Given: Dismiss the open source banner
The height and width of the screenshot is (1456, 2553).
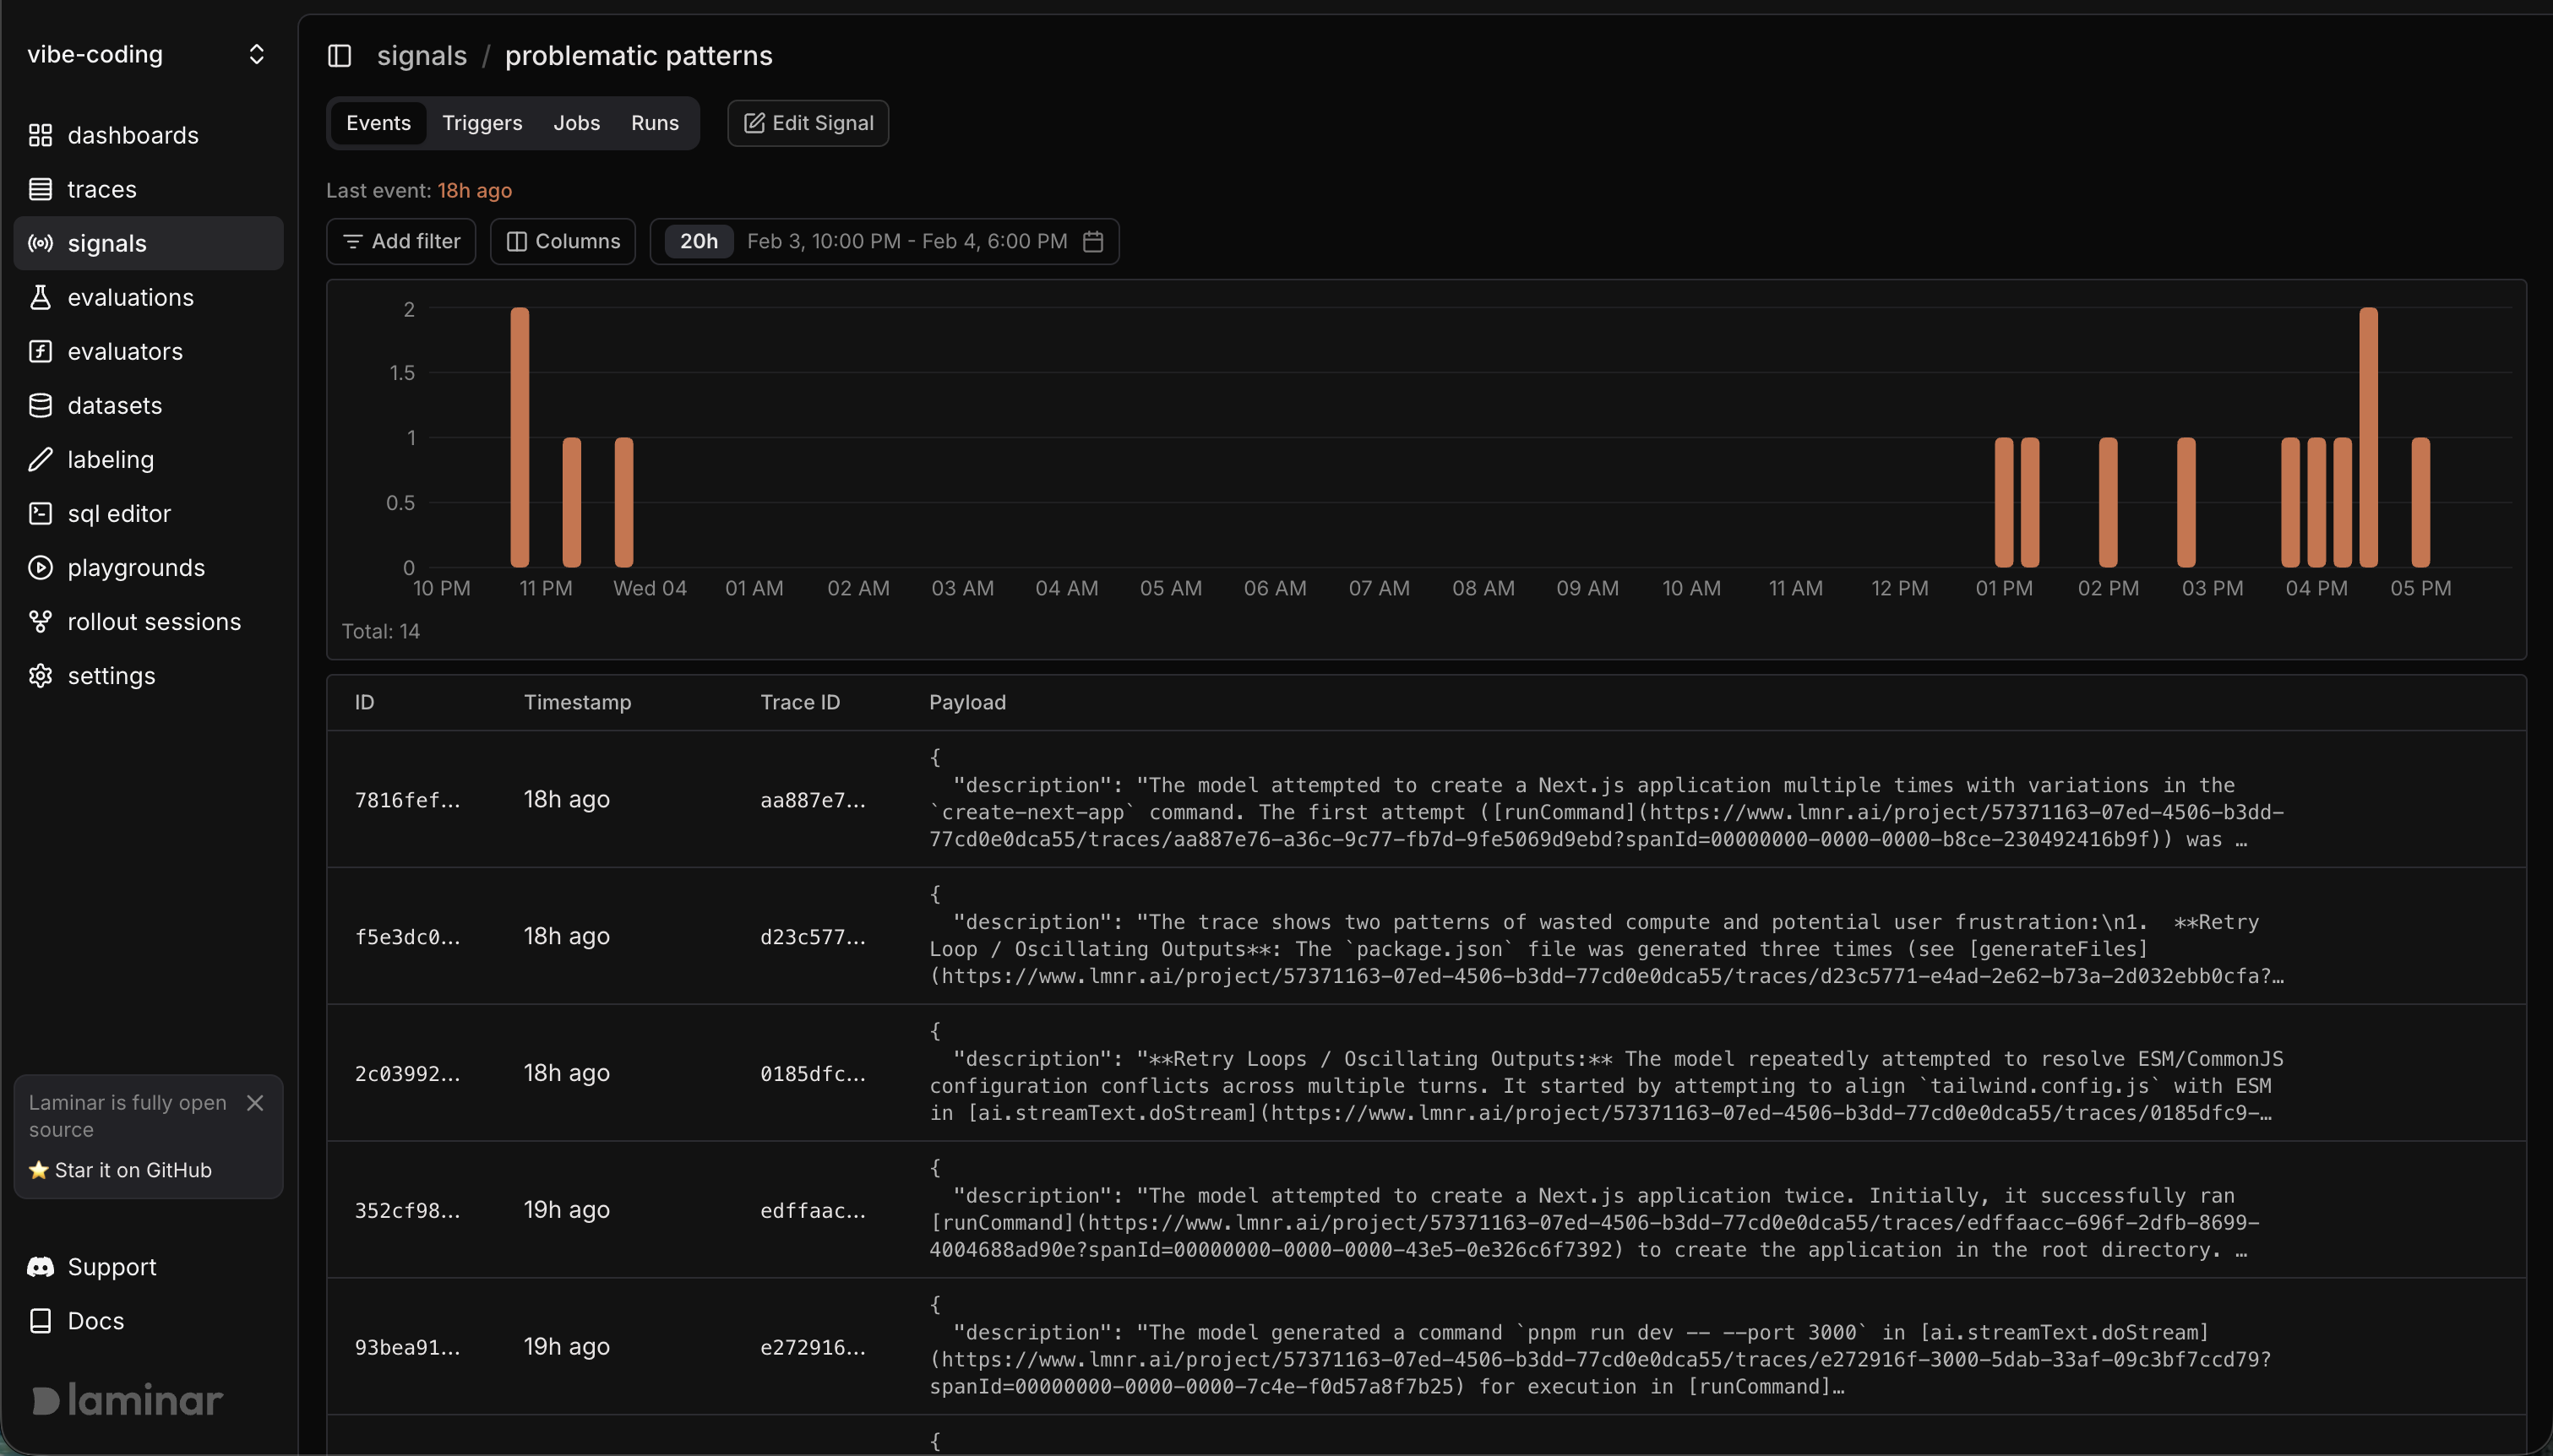Looking at the screenshot, I should 254,1103.
